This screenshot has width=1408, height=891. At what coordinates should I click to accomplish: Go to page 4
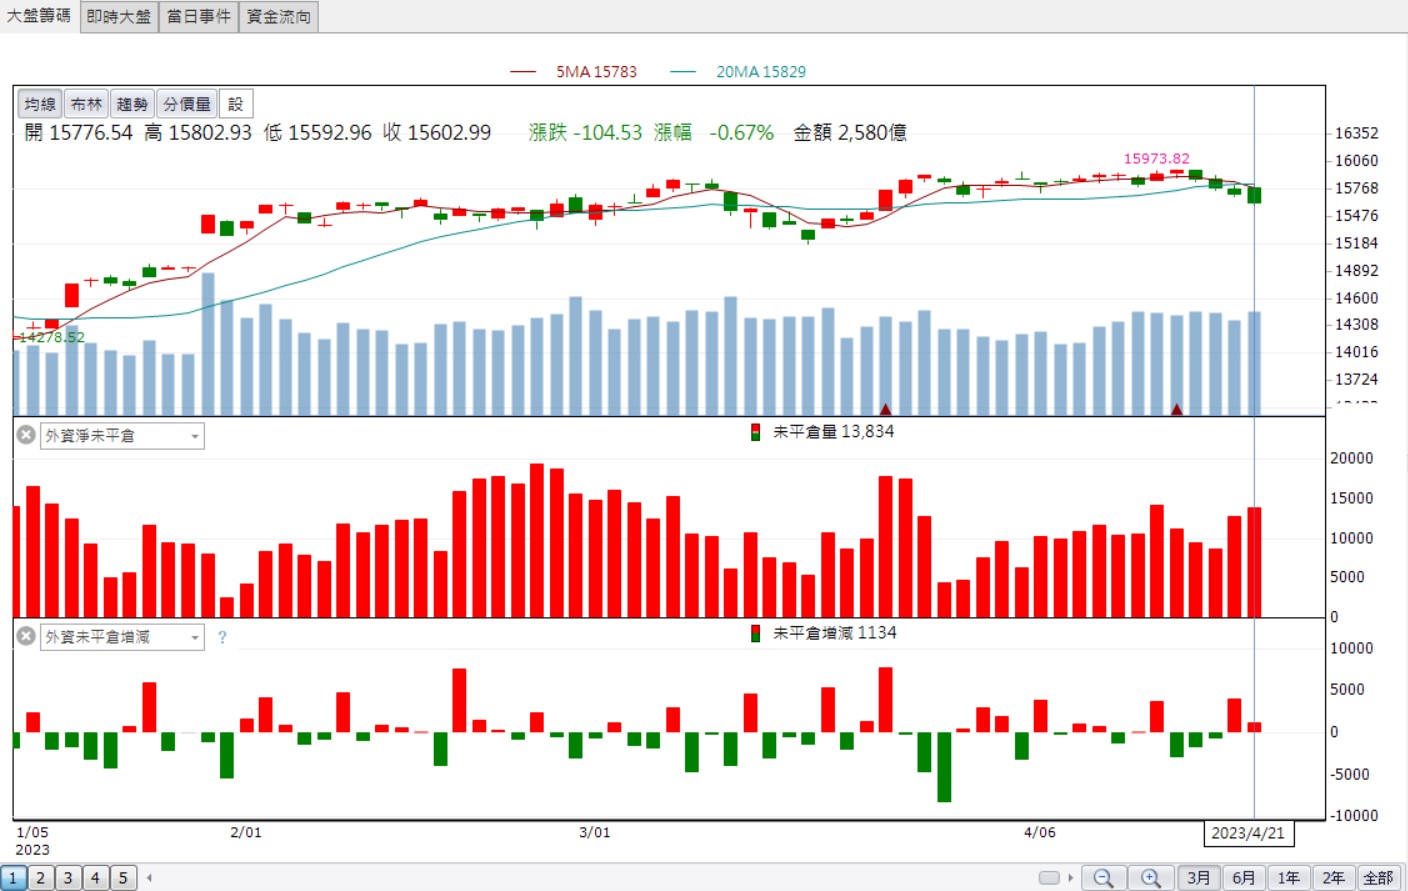coord(96,878)
